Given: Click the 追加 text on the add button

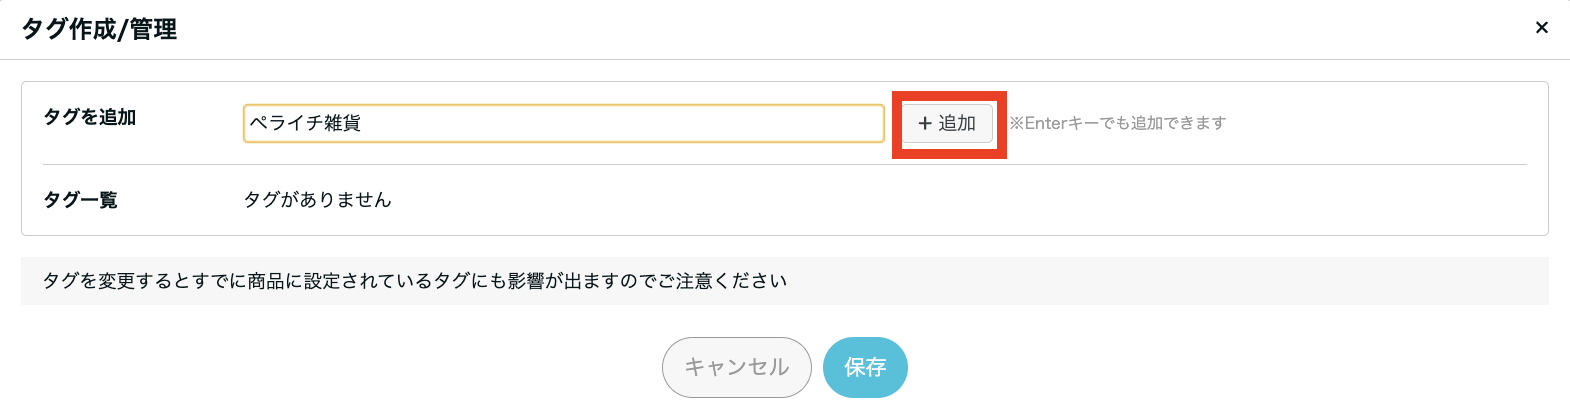Looking at the screenshot, I should pos(957,124).
